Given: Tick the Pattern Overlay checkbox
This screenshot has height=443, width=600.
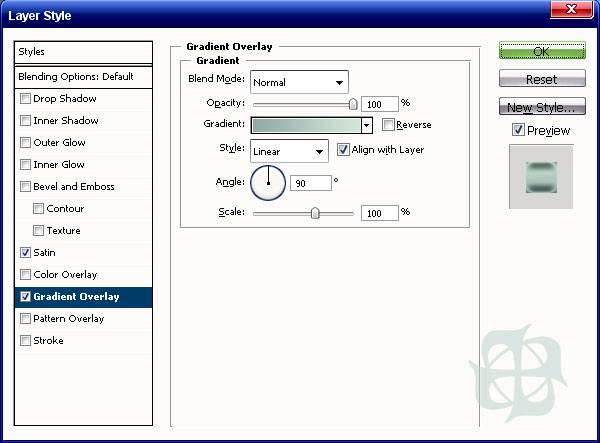Looking at the screenshot, I should 25,319.
